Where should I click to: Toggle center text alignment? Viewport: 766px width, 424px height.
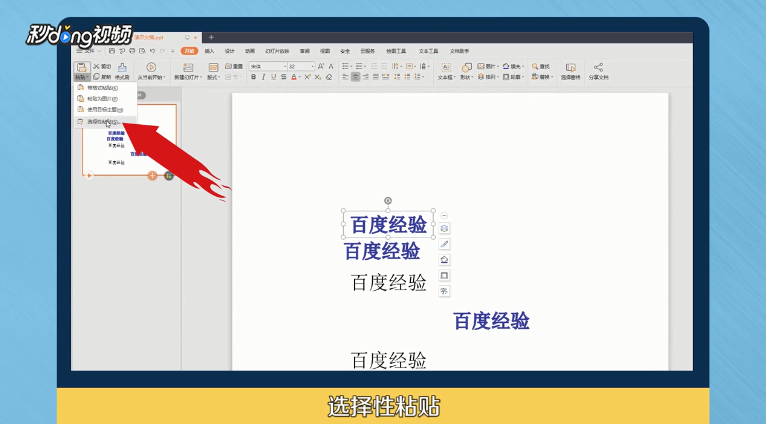pos(355,77)
